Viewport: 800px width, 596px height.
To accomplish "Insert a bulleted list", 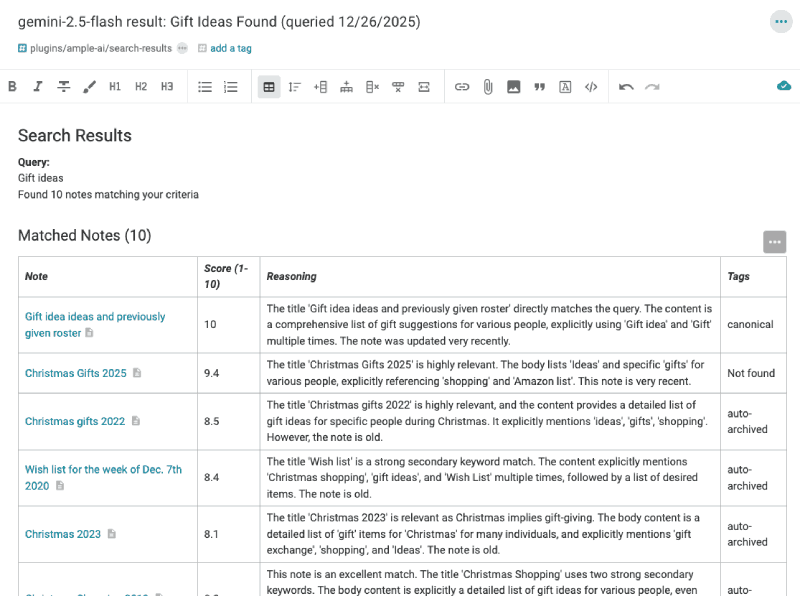I will [x=205, y=87].
